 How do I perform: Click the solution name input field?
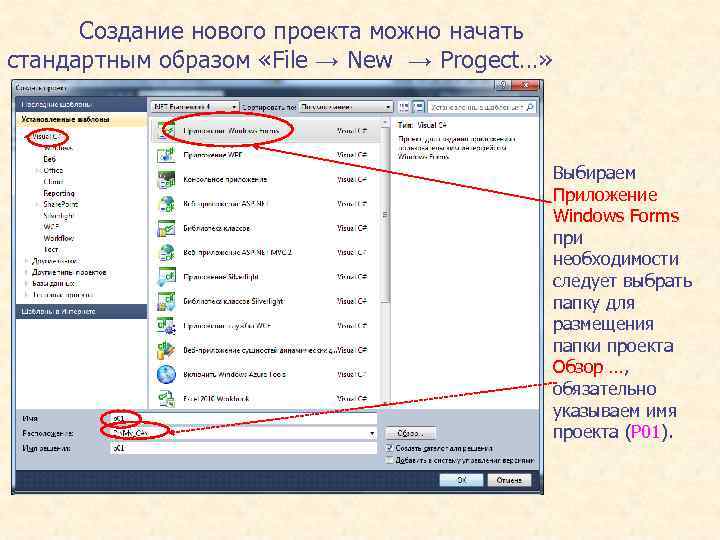(x=244, y=448)
